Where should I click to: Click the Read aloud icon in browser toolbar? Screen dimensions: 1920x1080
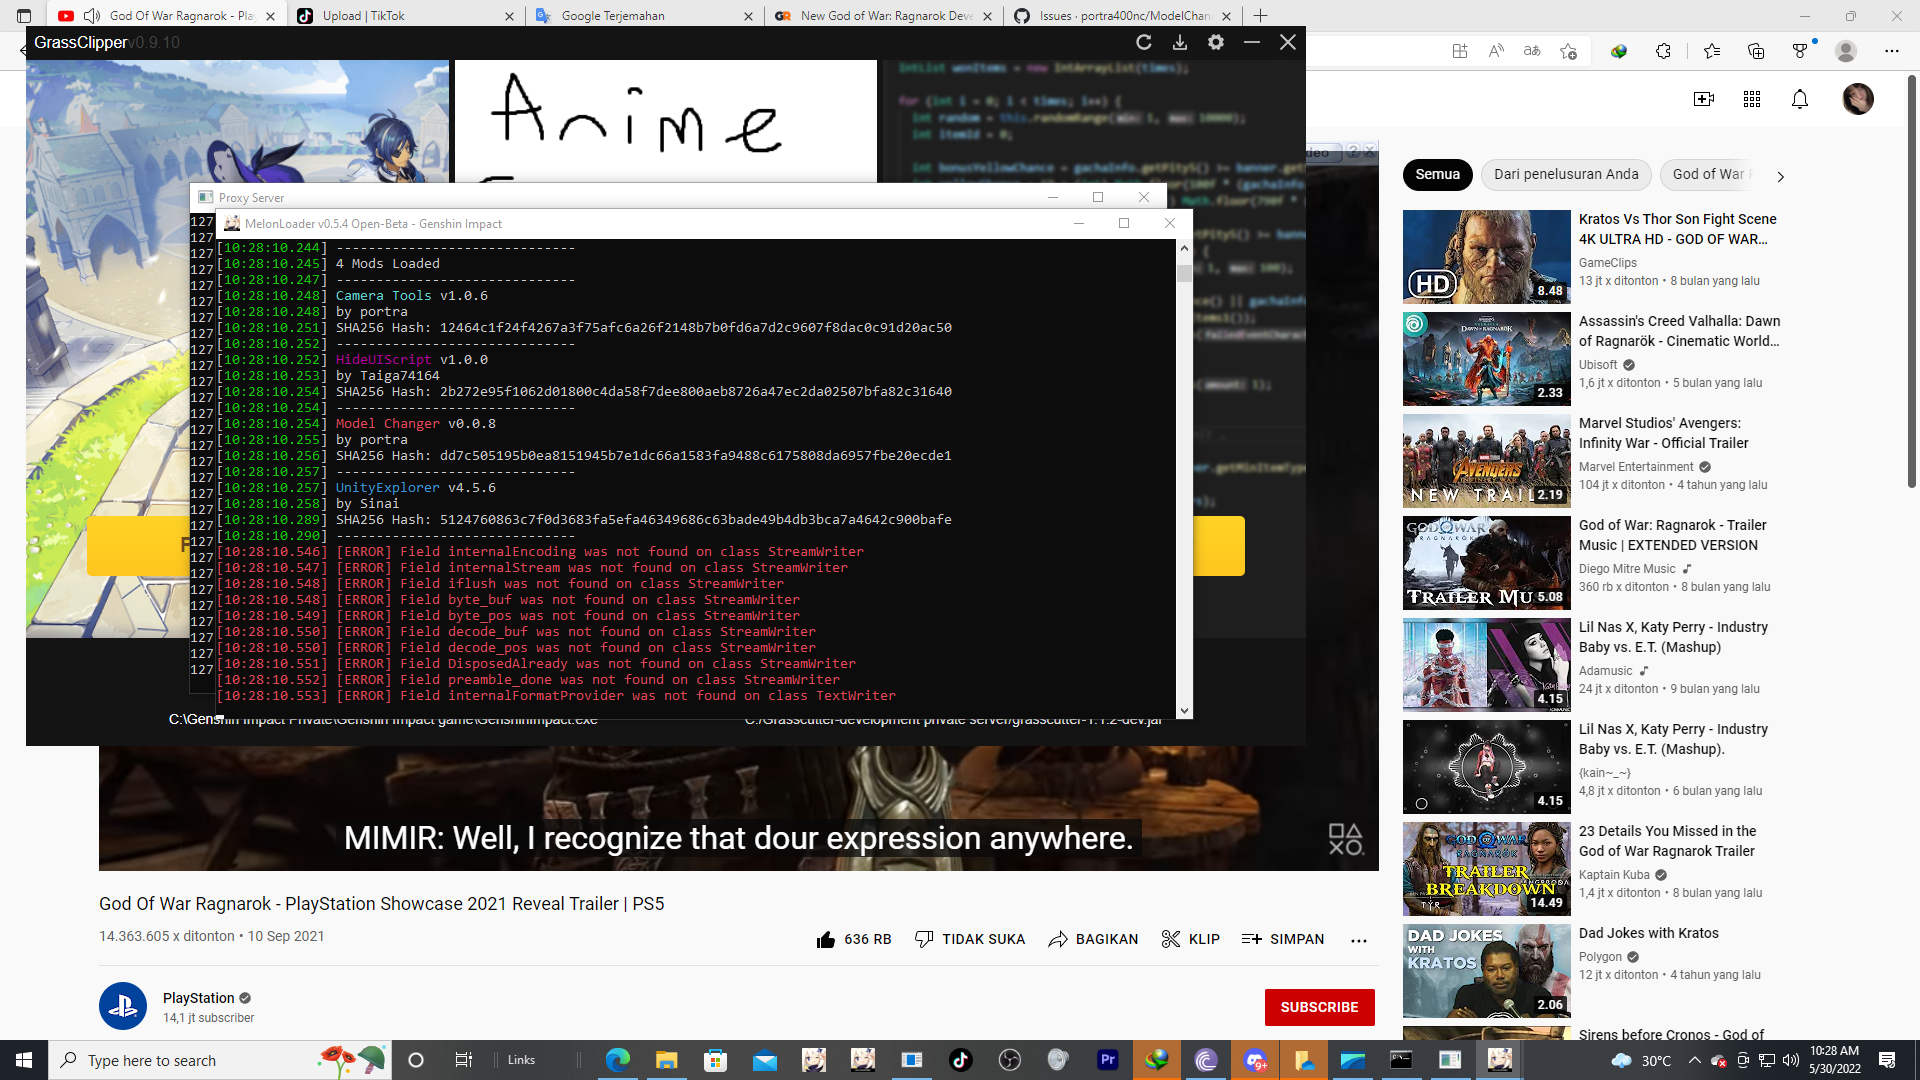[x=1496, y=50]
